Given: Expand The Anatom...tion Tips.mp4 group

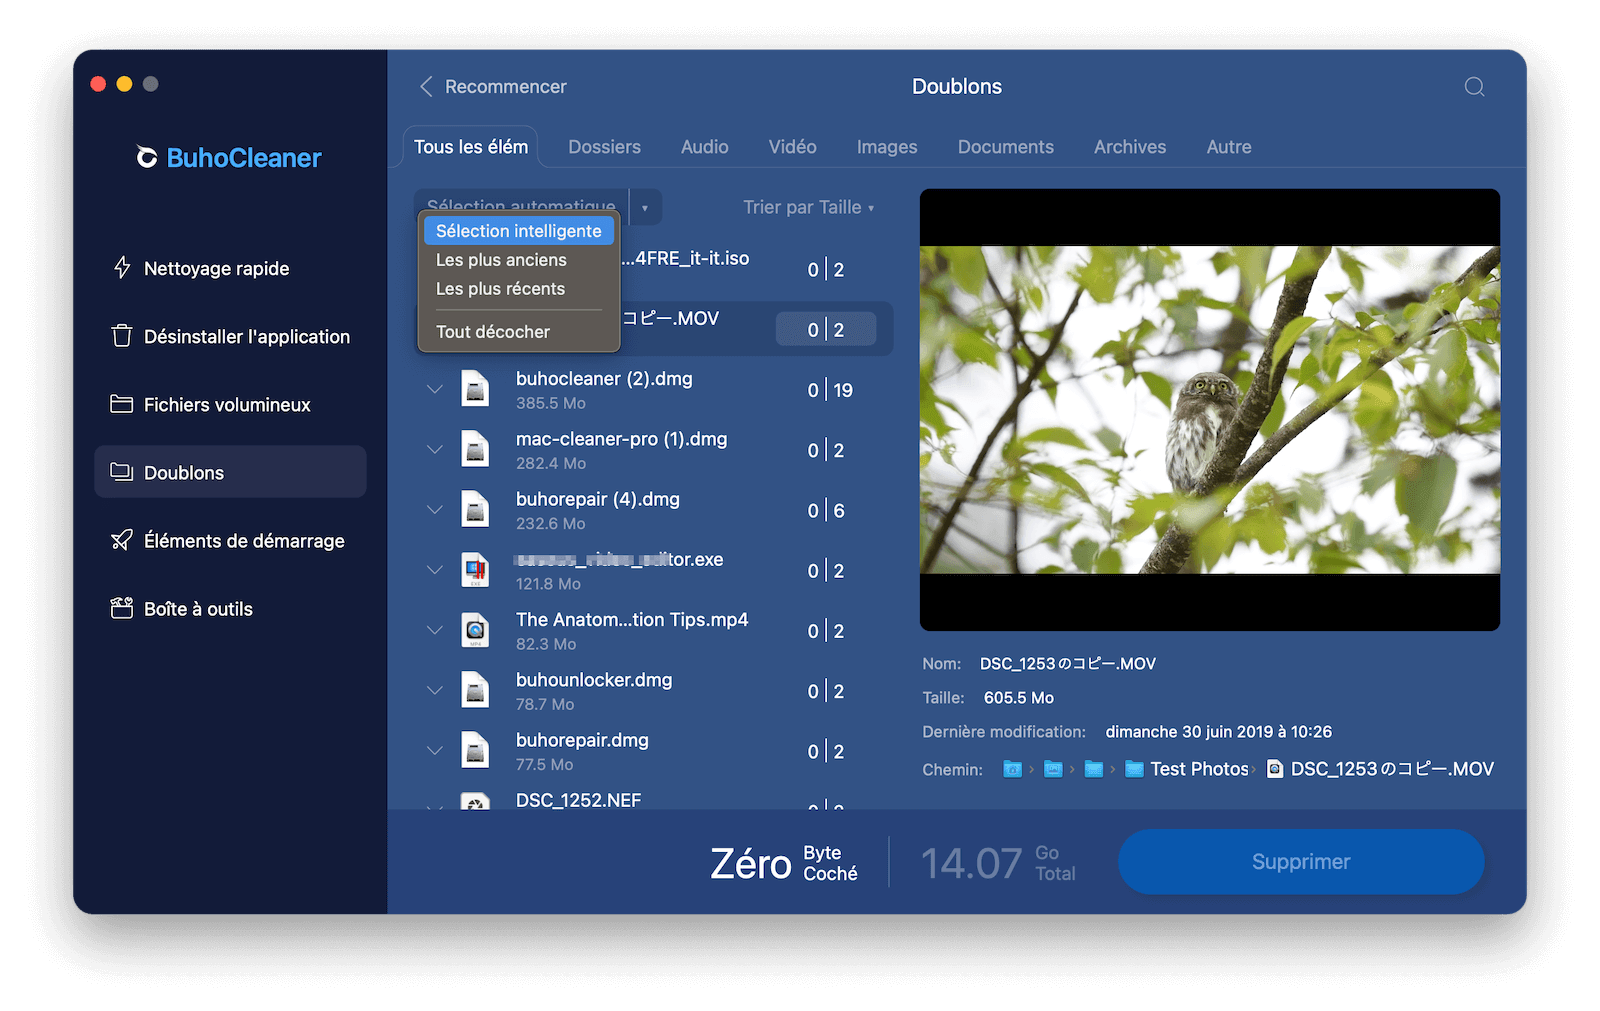Looking at the screenshot, I should tap(434, 630).
